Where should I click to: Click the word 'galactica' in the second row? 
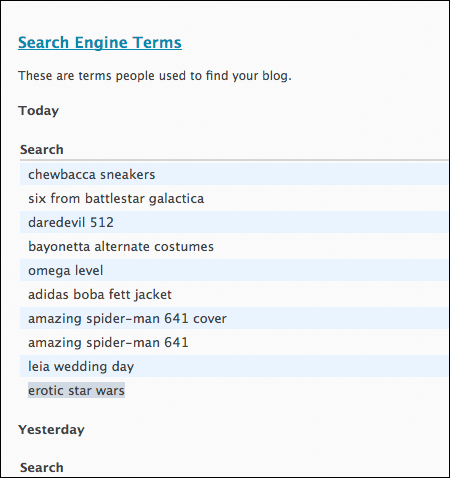[176, 198]
